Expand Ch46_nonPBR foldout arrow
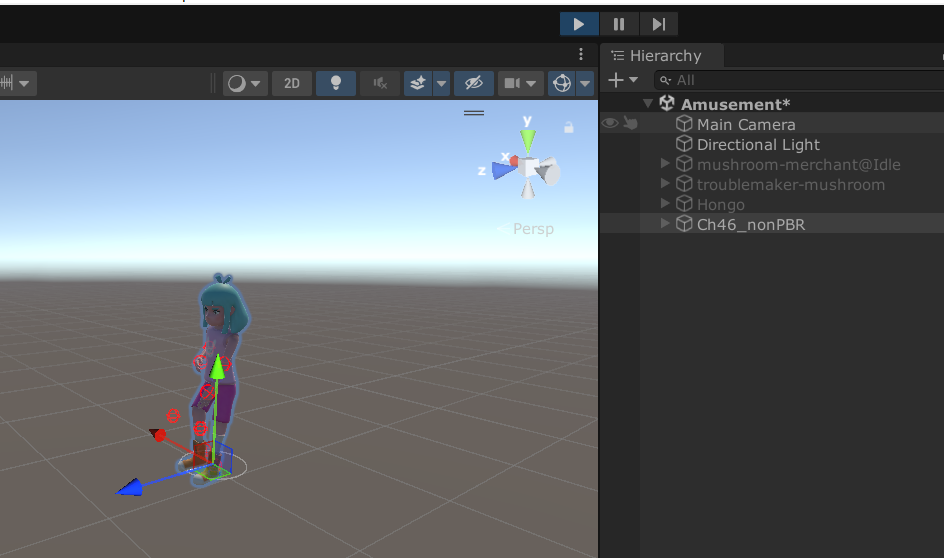Screen dimensions: 944x558 pyautogui.click(x=665, y=223)
